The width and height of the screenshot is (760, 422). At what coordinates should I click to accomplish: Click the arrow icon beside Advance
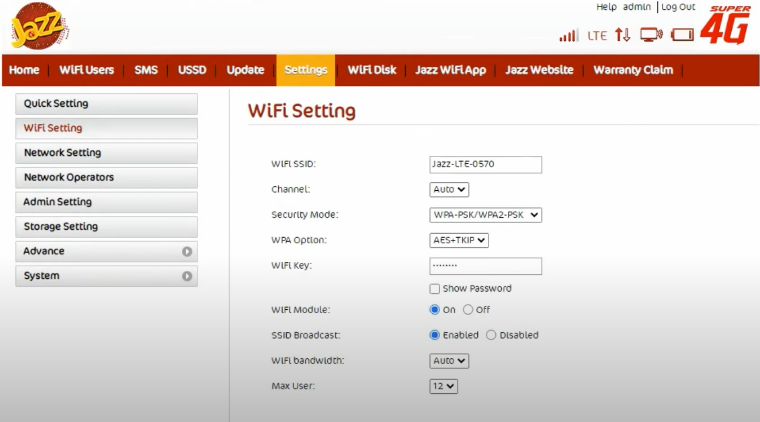tap(187, 252)
